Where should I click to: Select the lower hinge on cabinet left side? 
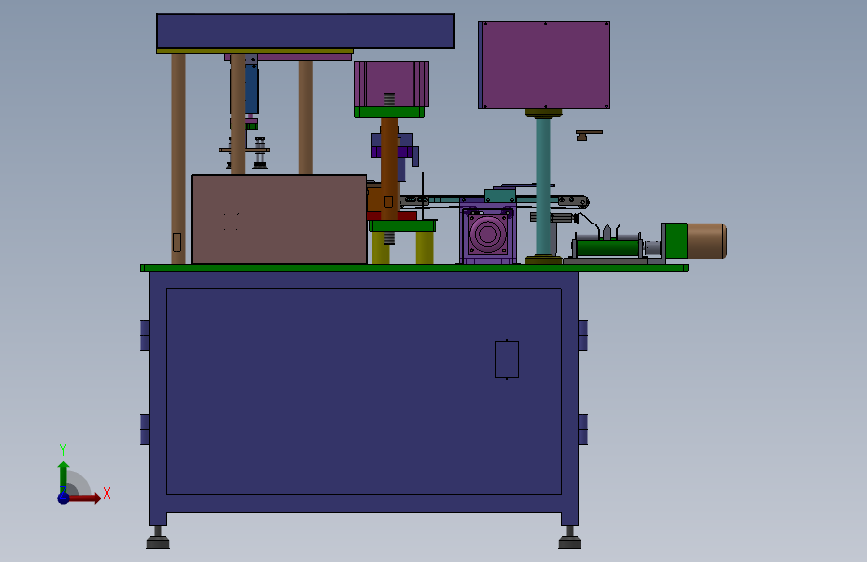click(x=145, y=429)
